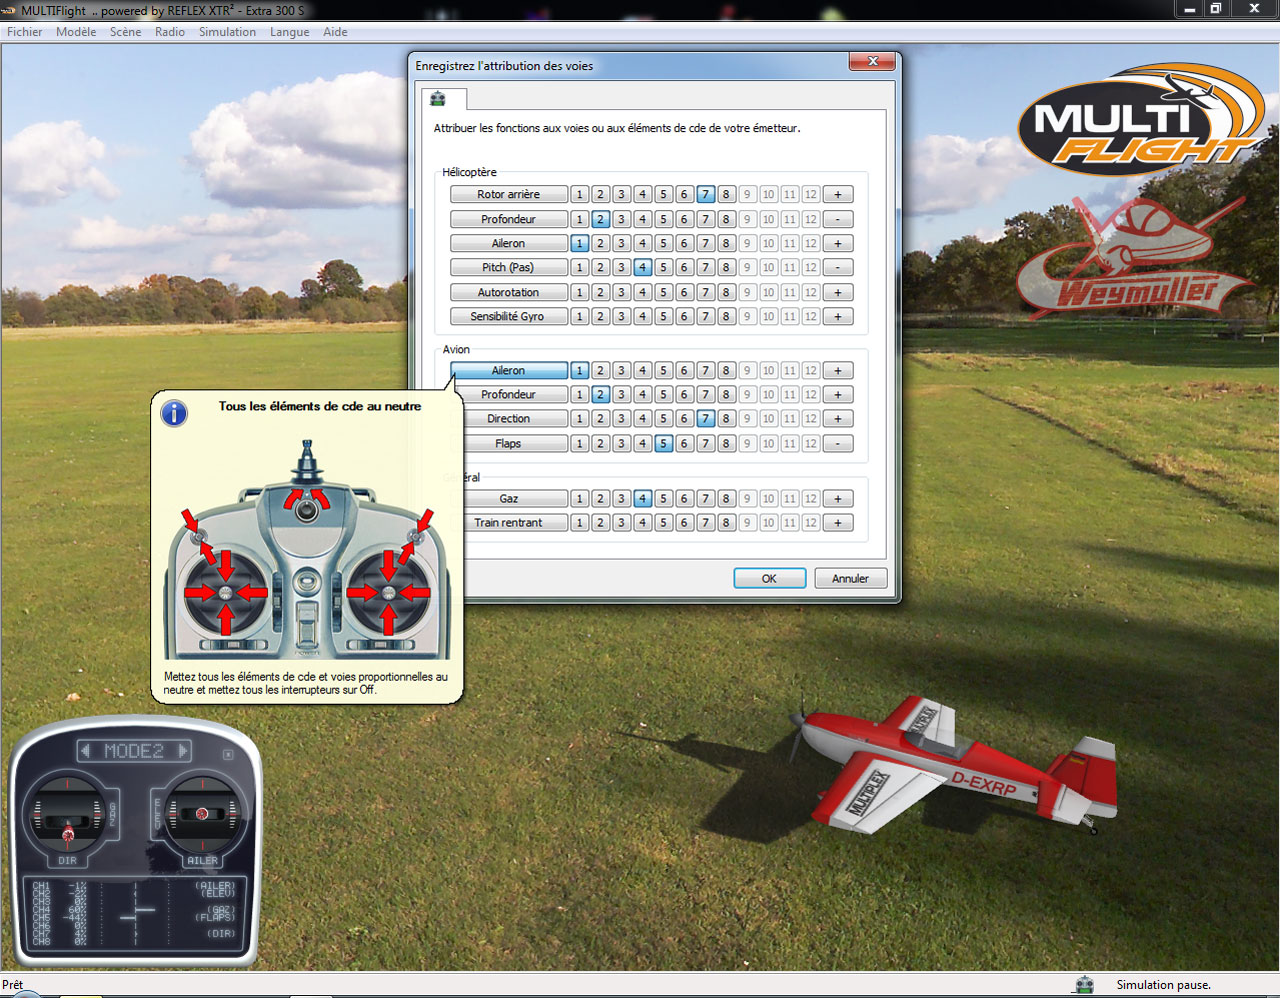Toggle the + inversion for Avion Aileron
This screenshot has width=1280, height=998.
(838, 370)
